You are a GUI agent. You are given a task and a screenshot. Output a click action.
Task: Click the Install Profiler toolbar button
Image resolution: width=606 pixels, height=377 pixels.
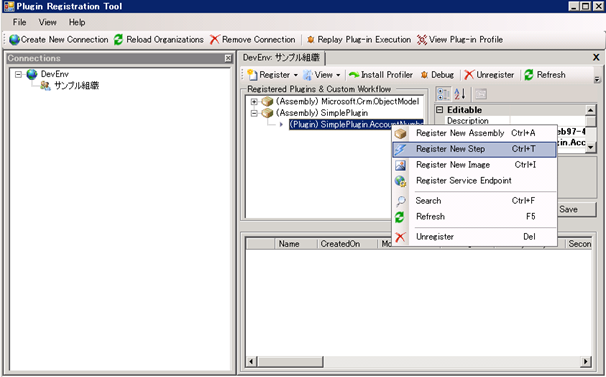click(x=381, y=75)
